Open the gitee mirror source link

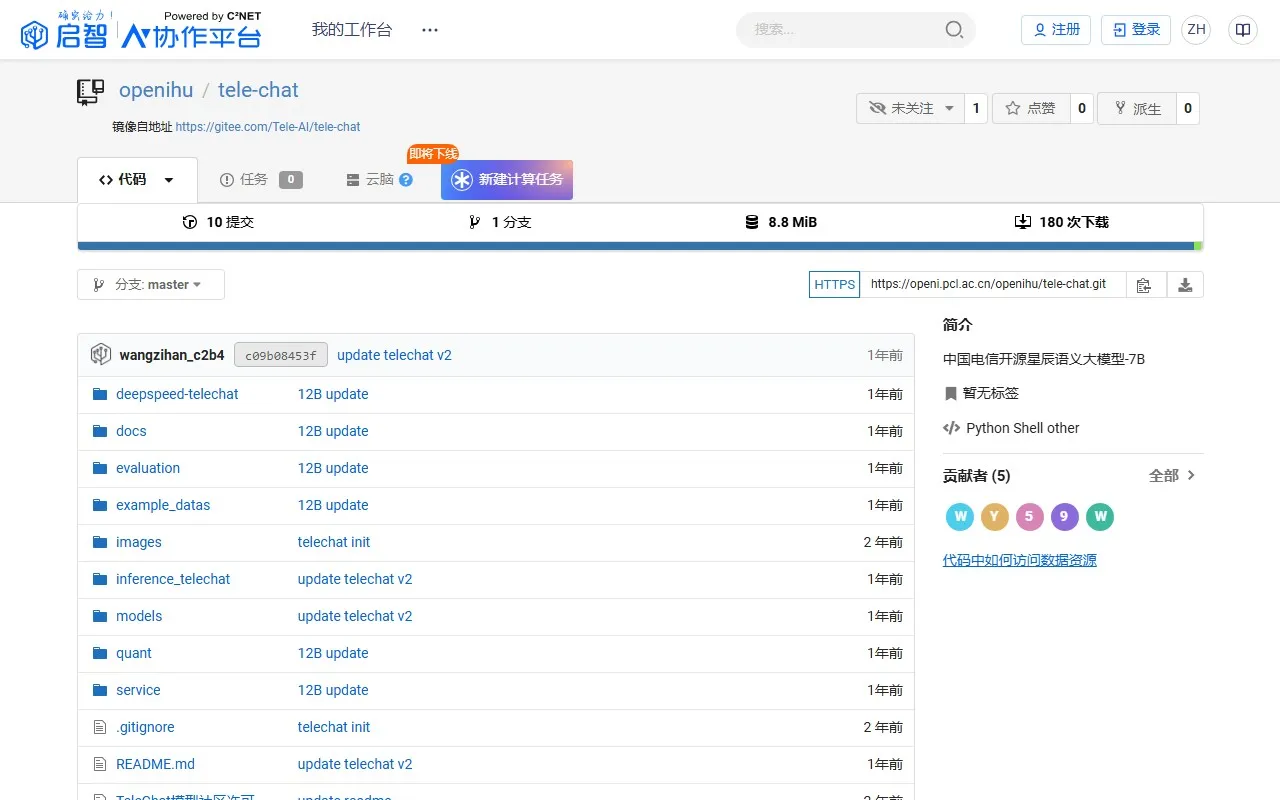tap(267, 127)
